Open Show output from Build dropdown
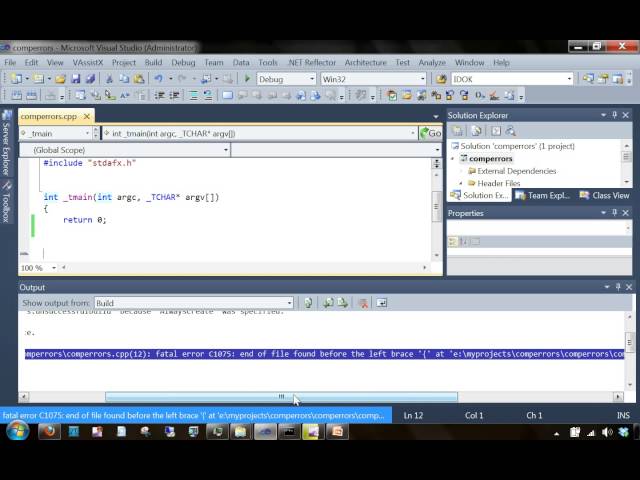The image size is (640, 480). [289, 303]
